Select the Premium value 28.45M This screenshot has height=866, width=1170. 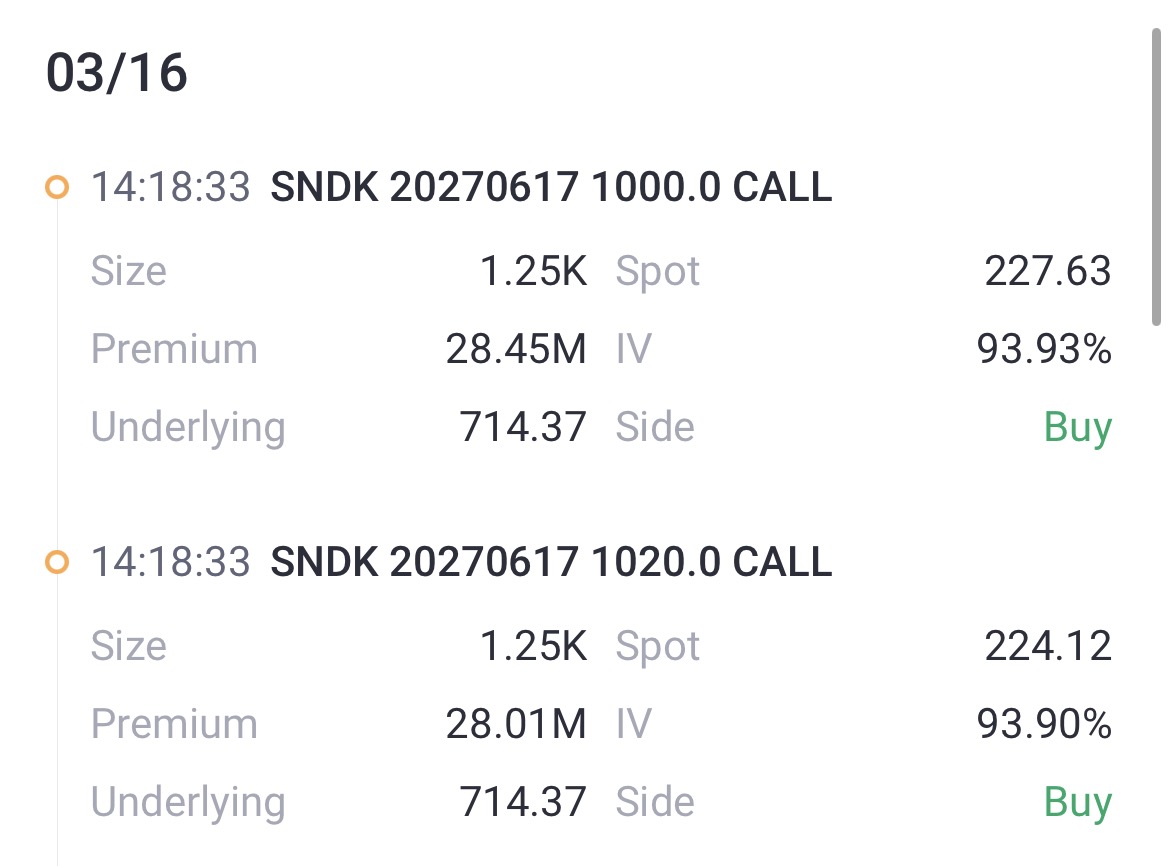tap(518, 348)
